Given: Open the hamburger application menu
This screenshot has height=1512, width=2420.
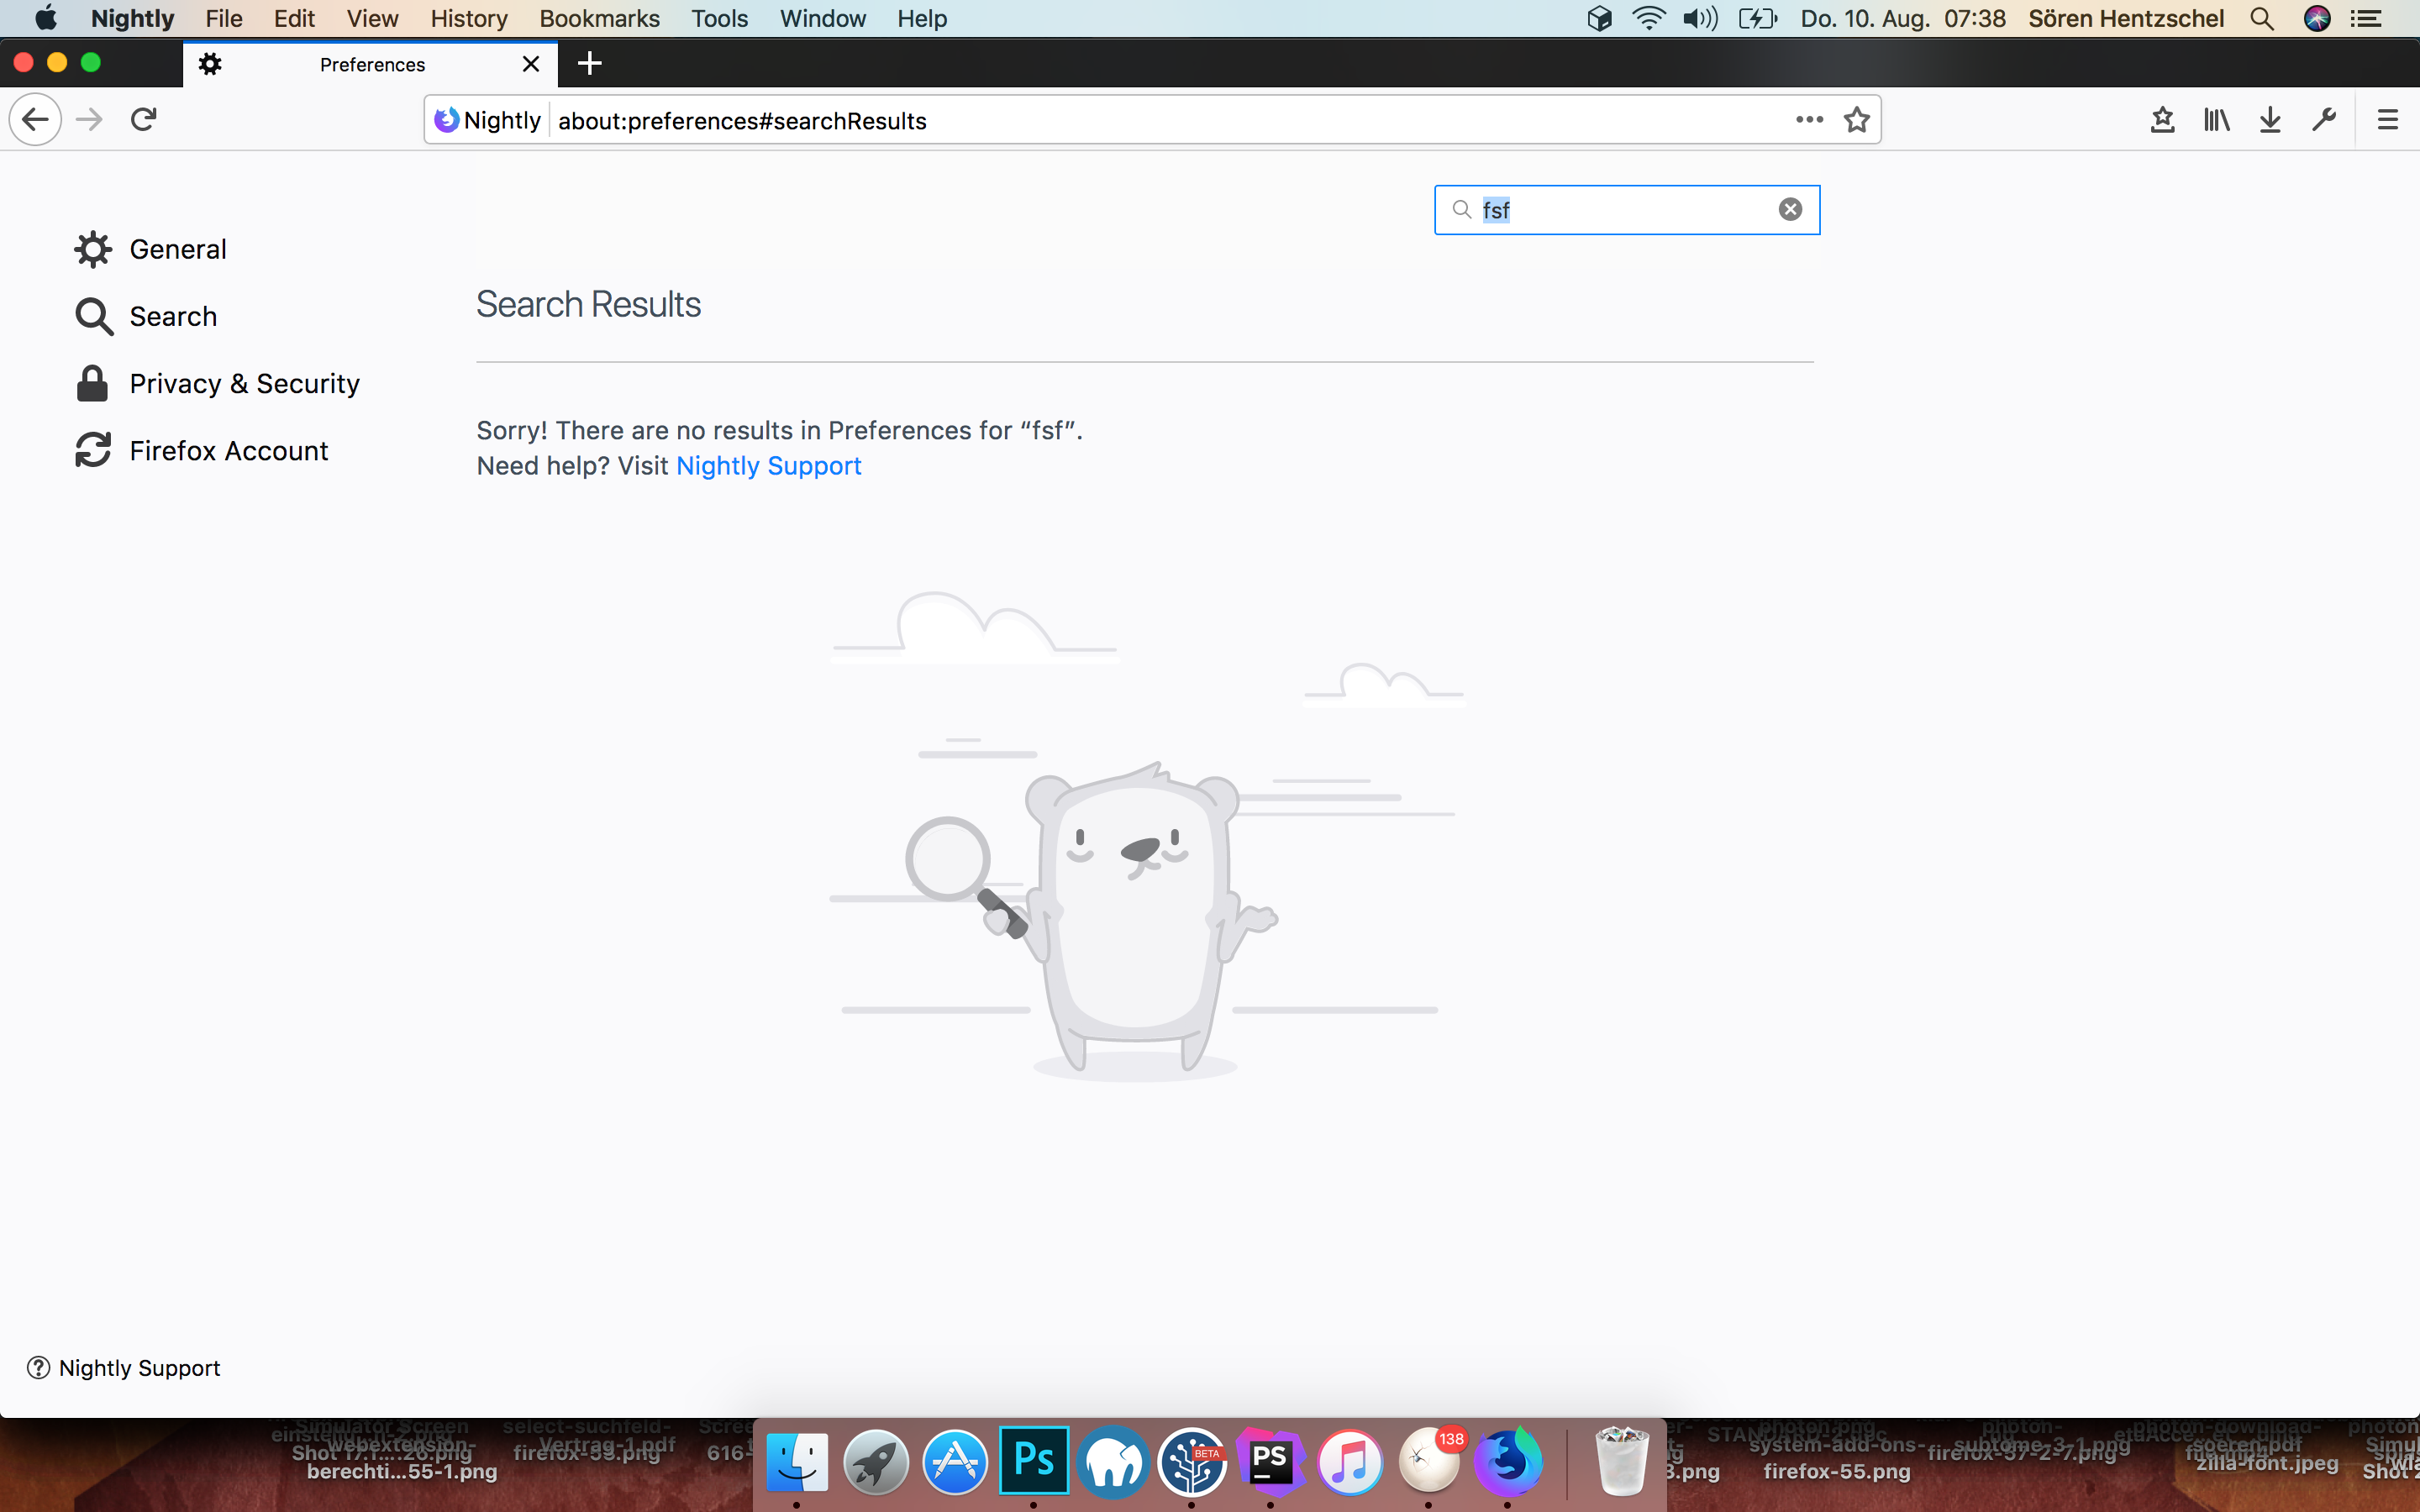Looking at the screenshot, I should (2388, 120).
